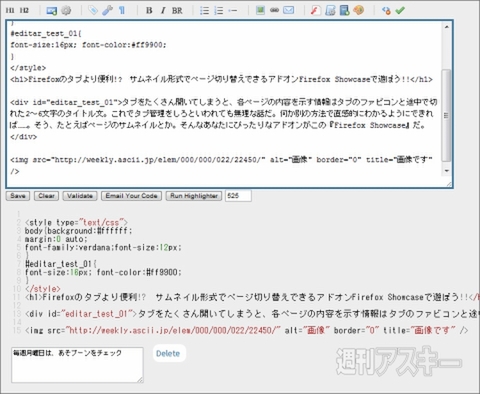This screenshot has width=480, height=394.
Task: Open the gear settings icon
Action: coord(66,11)
